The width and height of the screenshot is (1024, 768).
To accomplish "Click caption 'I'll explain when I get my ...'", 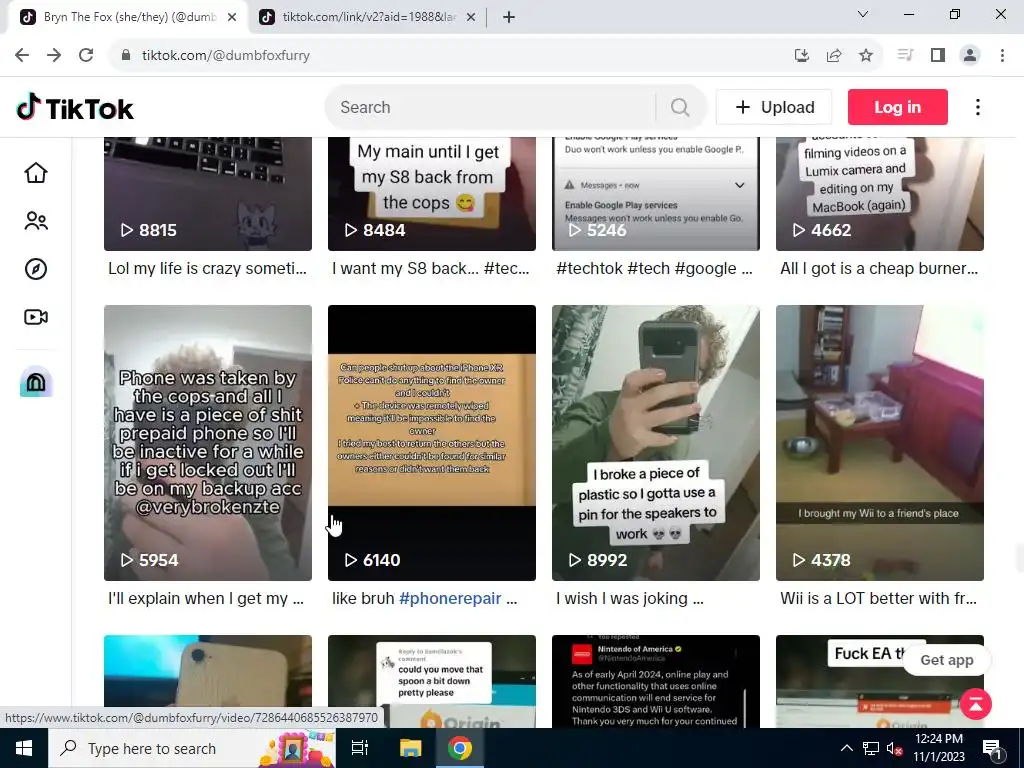I will (x=206, y=598).
